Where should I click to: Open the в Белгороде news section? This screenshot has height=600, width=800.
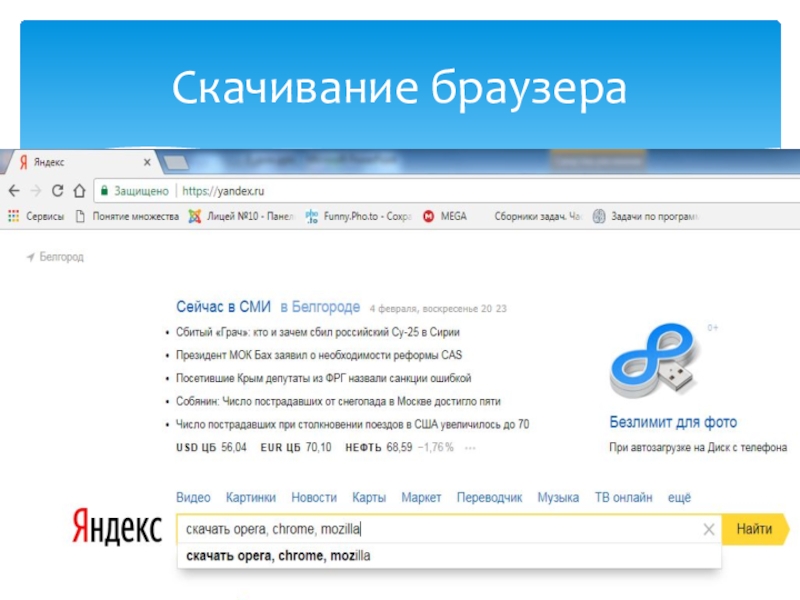(x=320, y=307)
